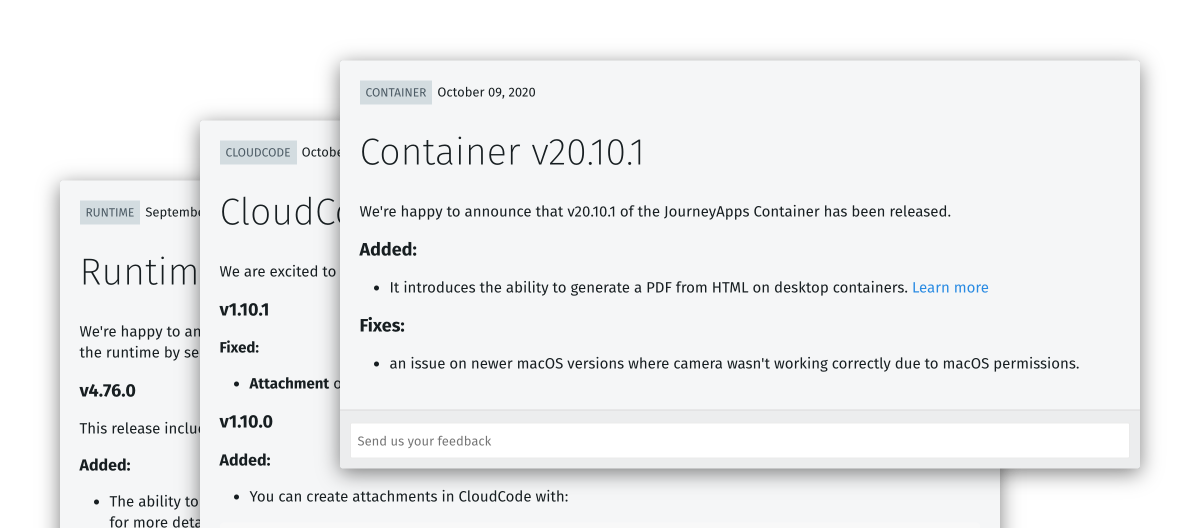Select the CONTAINER category tag
1200x528 pixels.
point(396,92)
